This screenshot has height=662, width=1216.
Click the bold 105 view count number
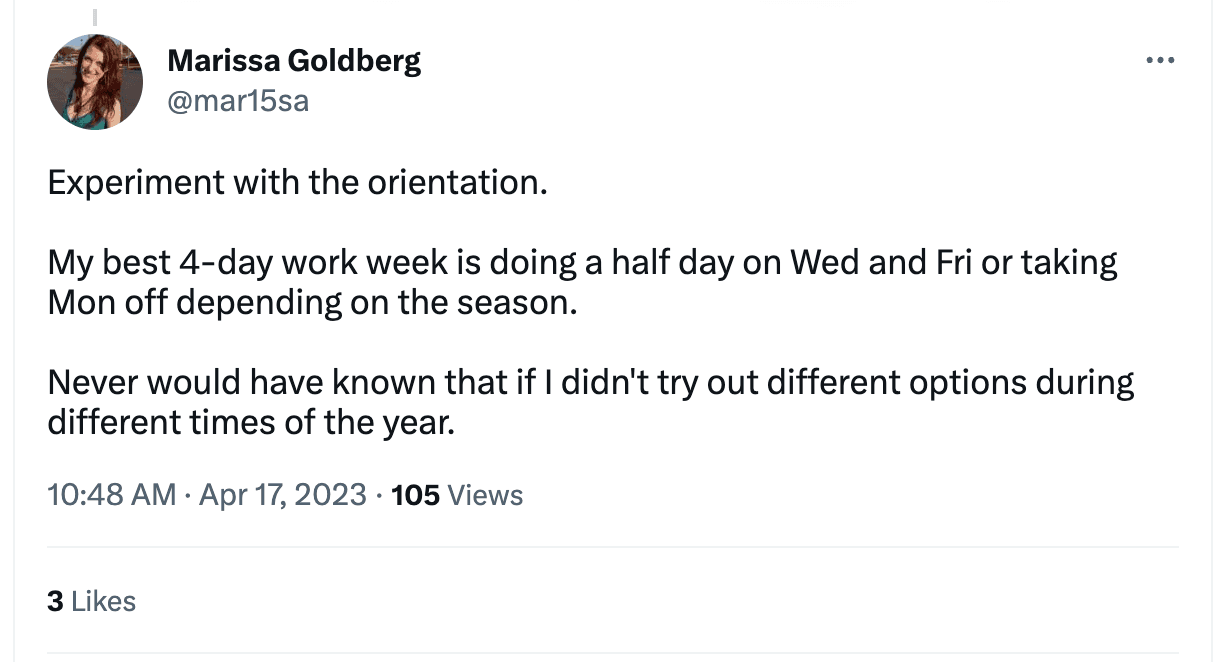pos(416,494)
